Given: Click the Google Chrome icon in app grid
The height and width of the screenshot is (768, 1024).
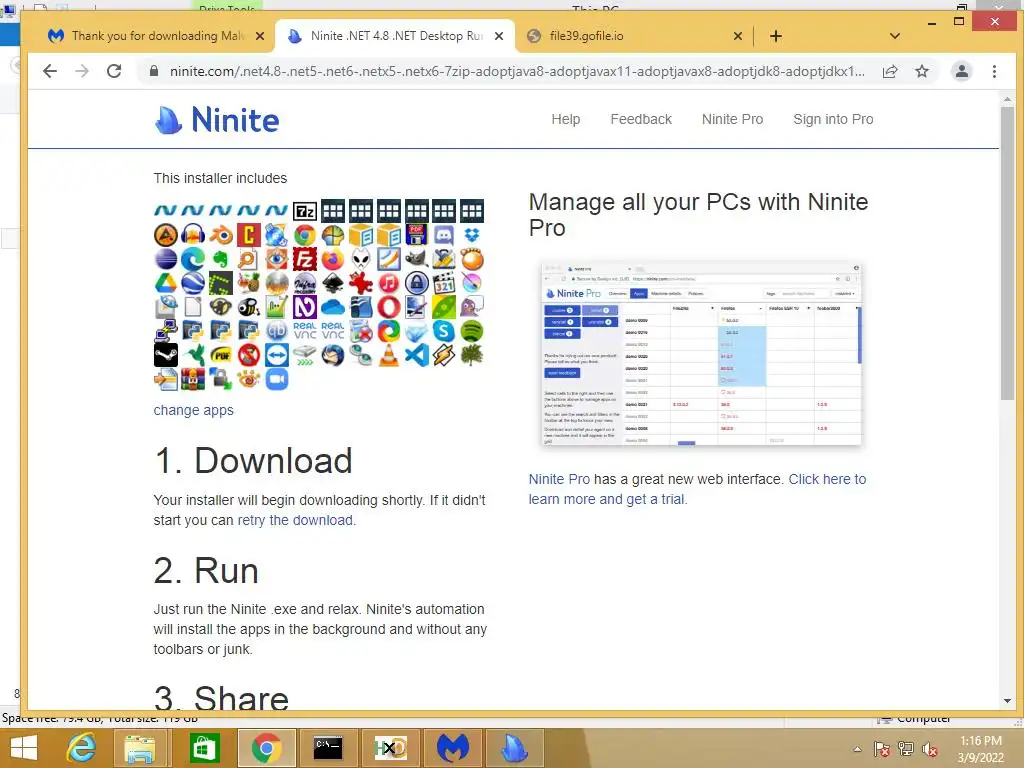Looking at the screenshot, I should [x=304, y=234].
